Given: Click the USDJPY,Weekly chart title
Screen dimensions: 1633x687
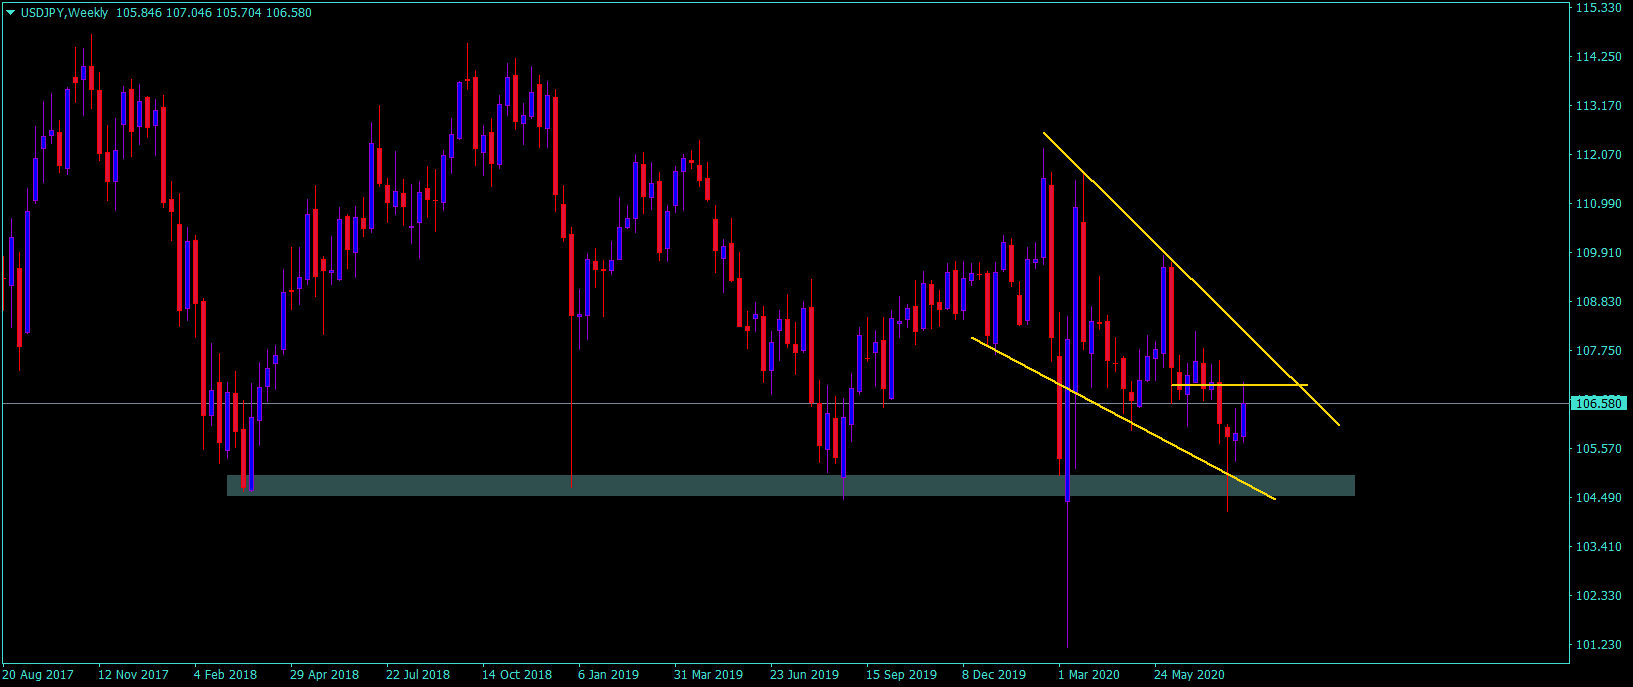Looking at the screenshot, I should click(x=64, y=13).
